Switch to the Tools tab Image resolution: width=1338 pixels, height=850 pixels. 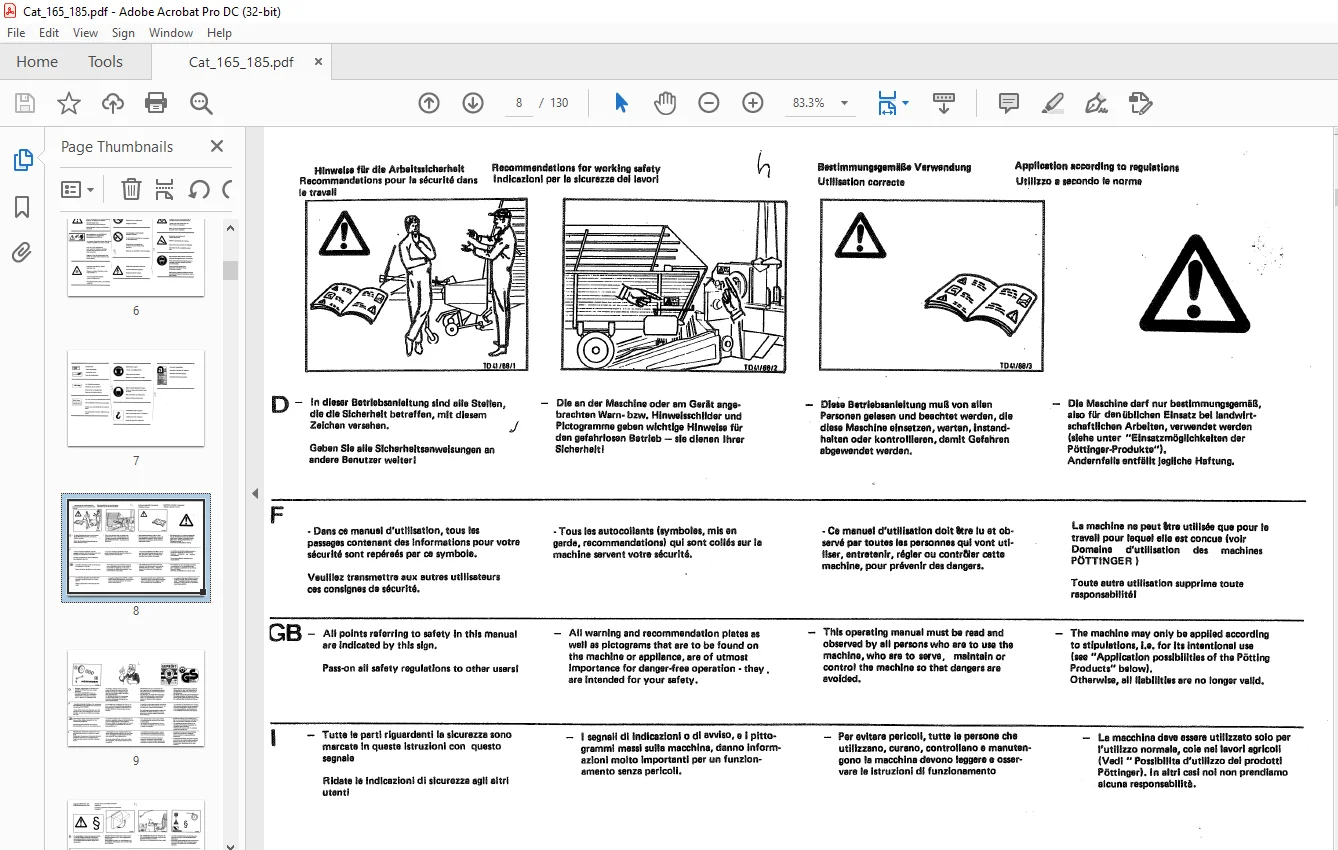coord(105,62)
